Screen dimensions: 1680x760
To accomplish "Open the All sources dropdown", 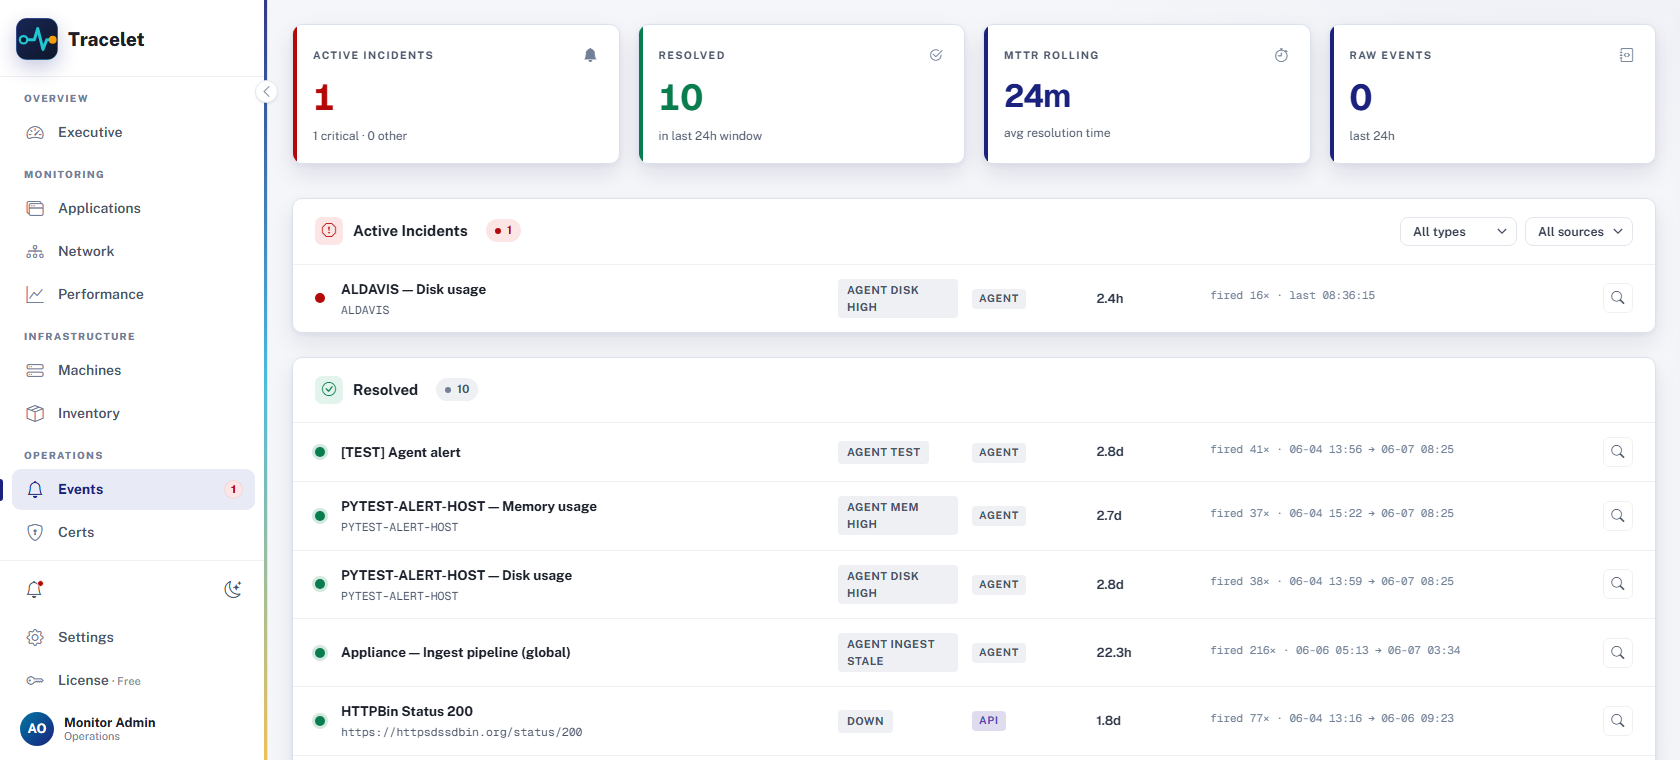I will coord(1579,231).
